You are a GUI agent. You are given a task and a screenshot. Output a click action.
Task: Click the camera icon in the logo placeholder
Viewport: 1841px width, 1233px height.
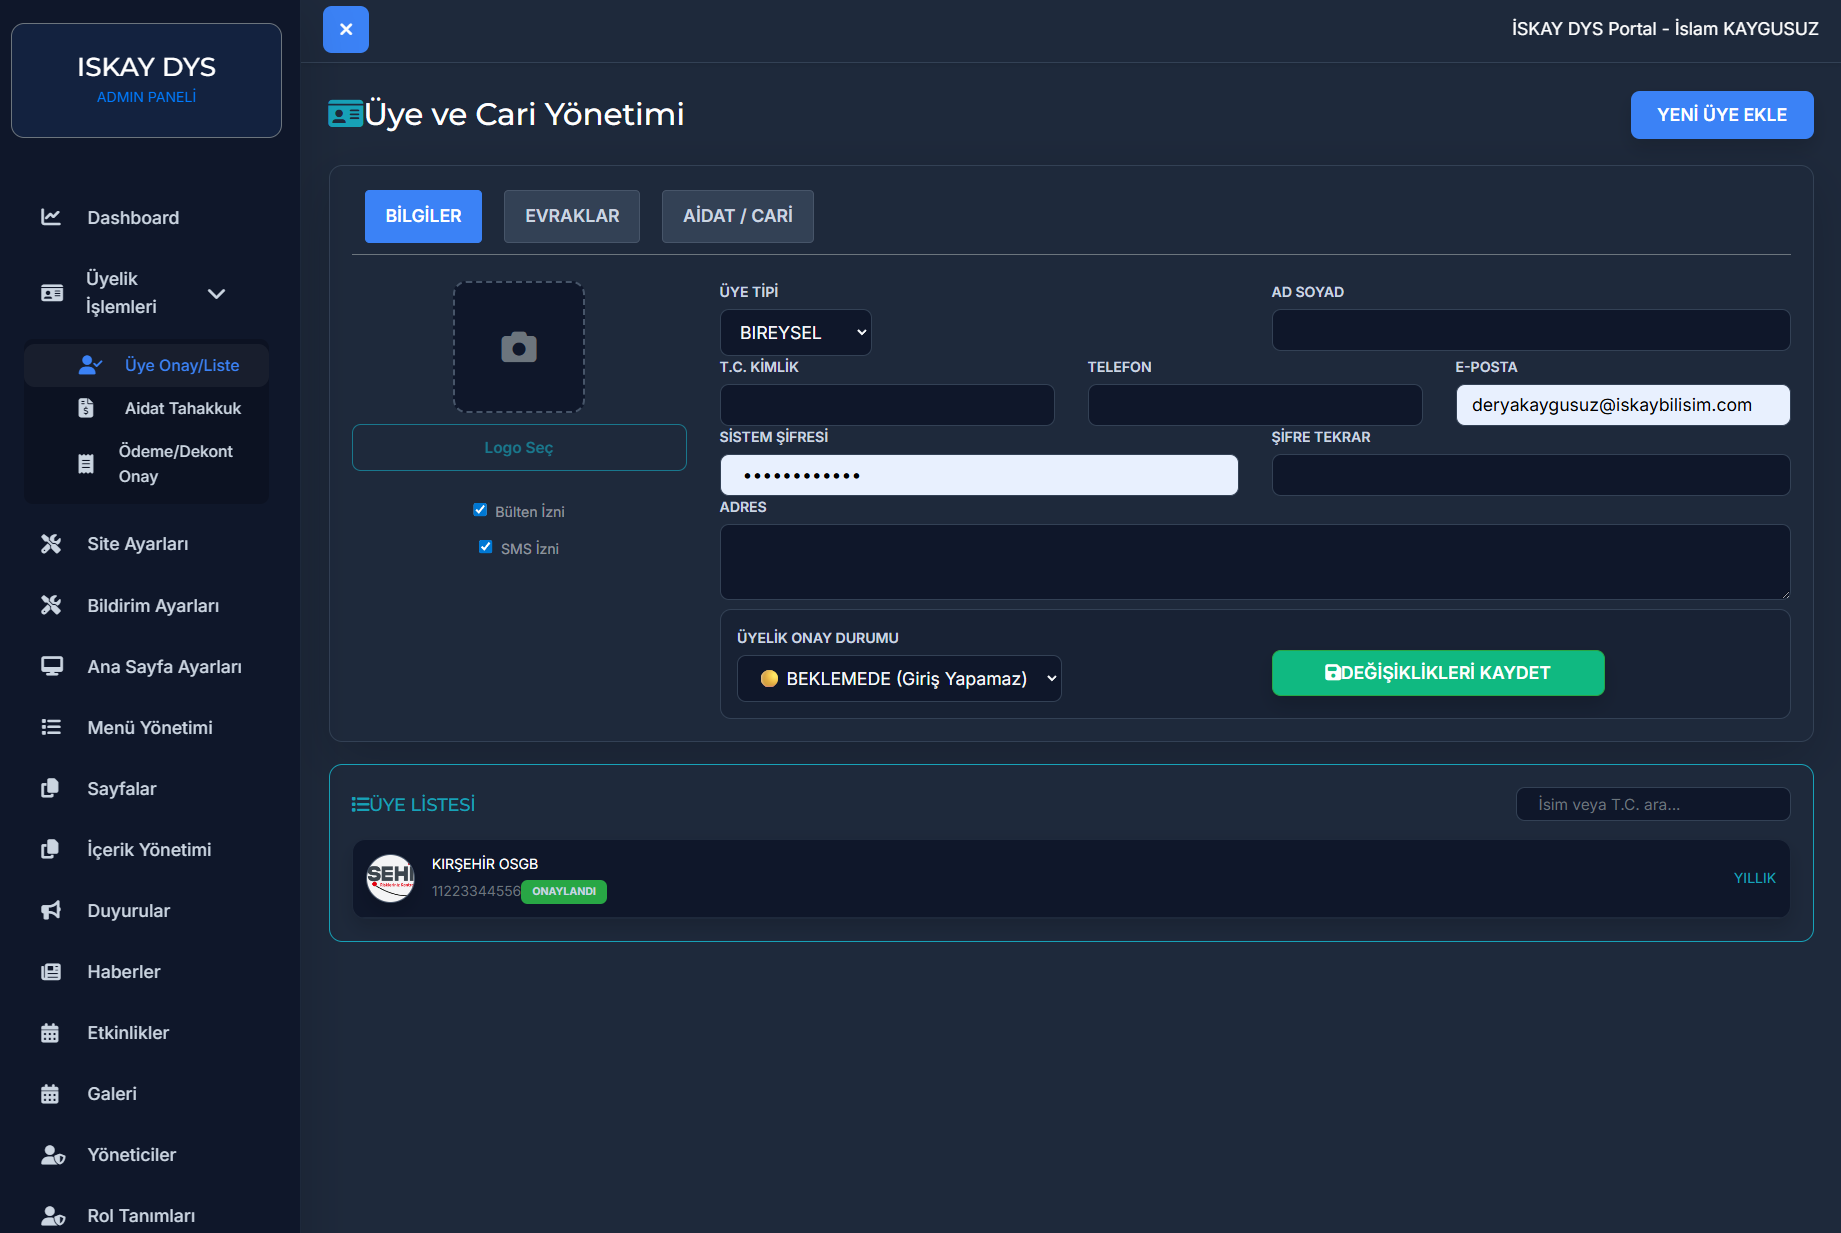click(518, 347)
